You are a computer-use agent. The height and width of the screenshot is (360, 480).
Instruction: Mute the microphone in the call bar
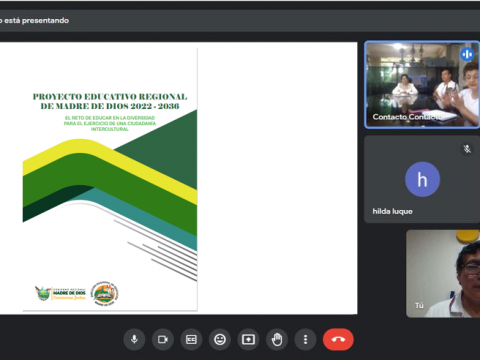[x=134, y=340]
